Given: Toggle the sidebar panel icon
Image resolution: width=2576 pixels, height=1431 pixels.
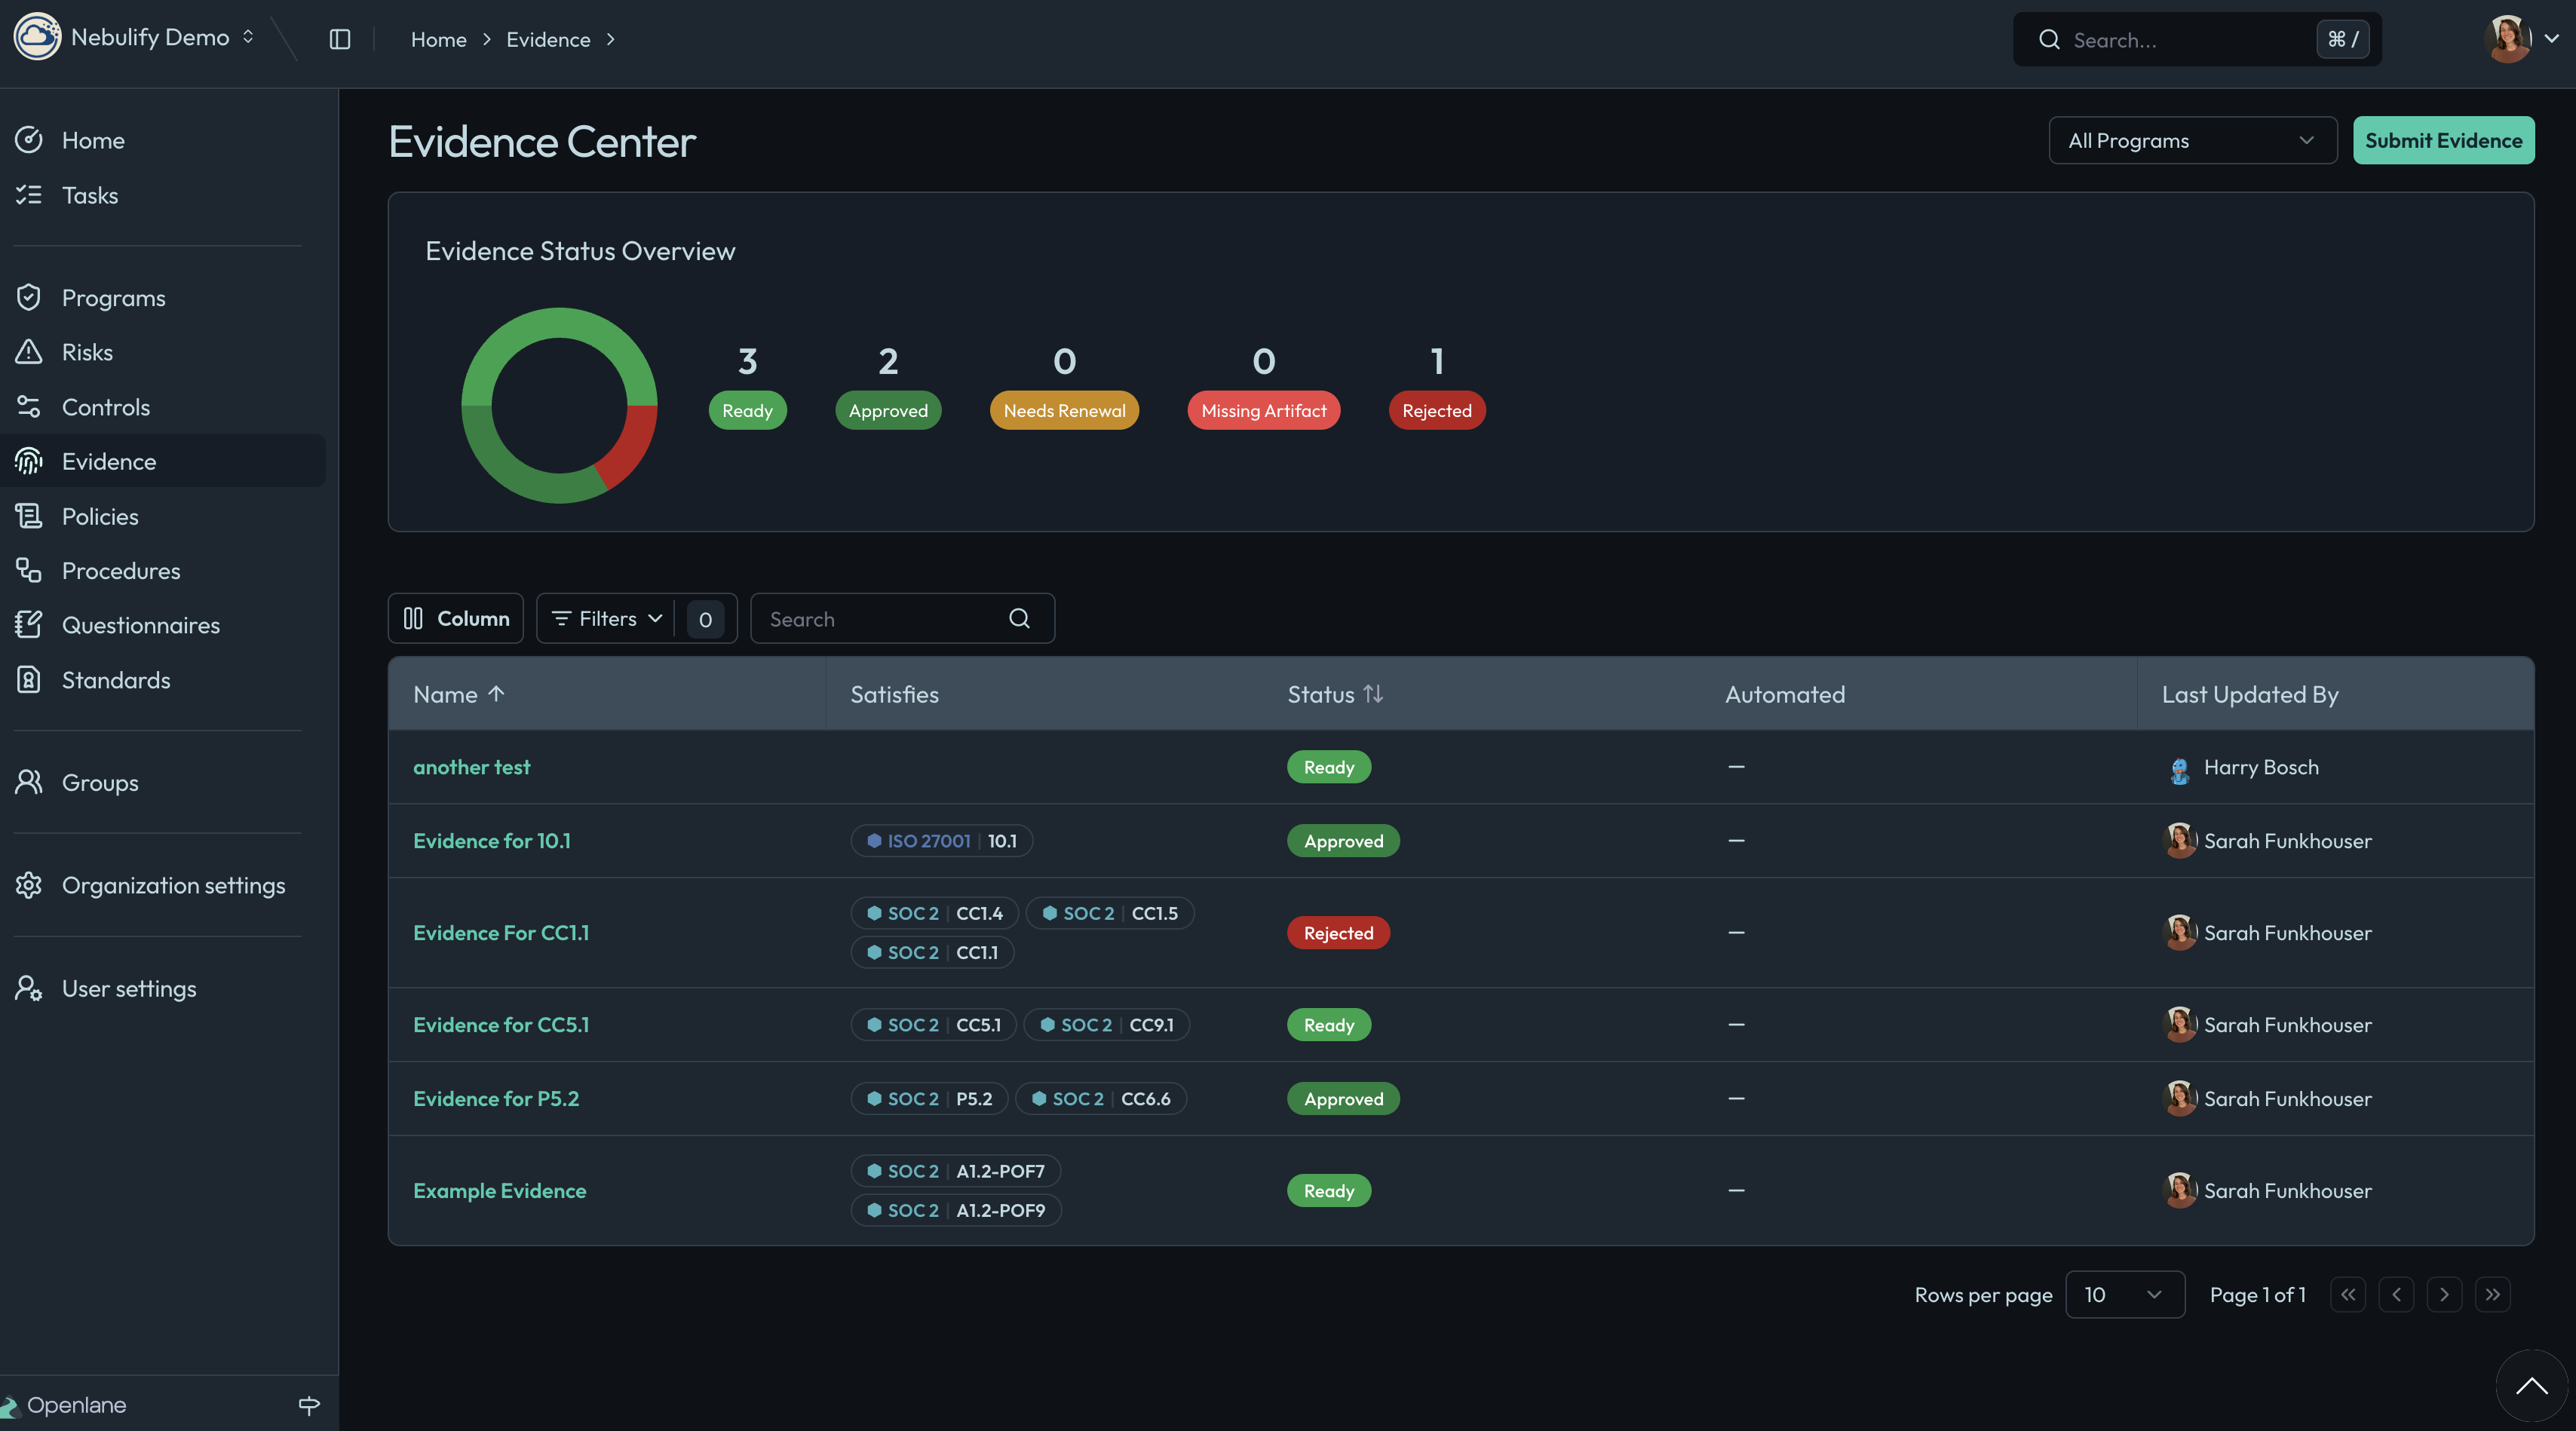Looking at the screenshot, I should [x=340, y=39].
